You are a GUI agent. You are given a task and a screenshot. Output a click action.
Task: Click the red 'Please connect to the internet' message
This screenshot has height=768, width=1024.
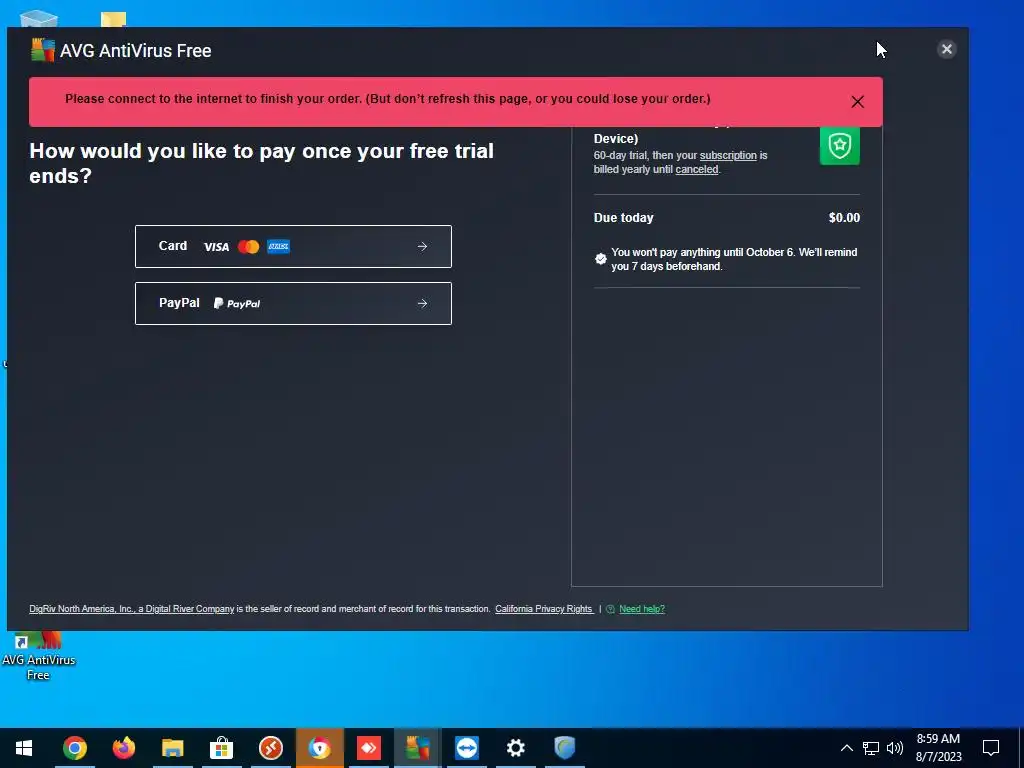point(387,99)
